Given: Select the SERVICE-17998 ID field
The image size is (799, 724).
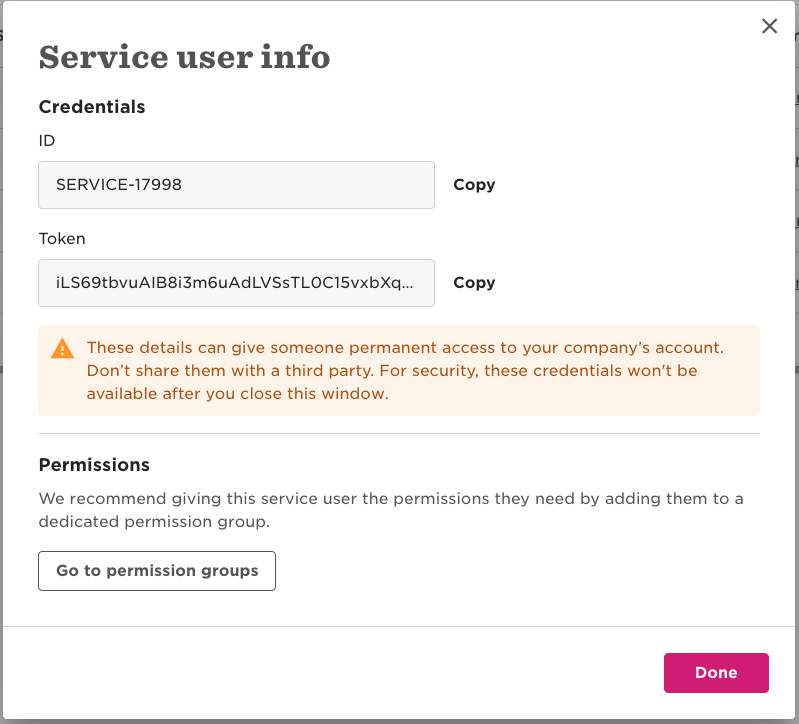Looking at the screenshot, I should pos(236,185).
